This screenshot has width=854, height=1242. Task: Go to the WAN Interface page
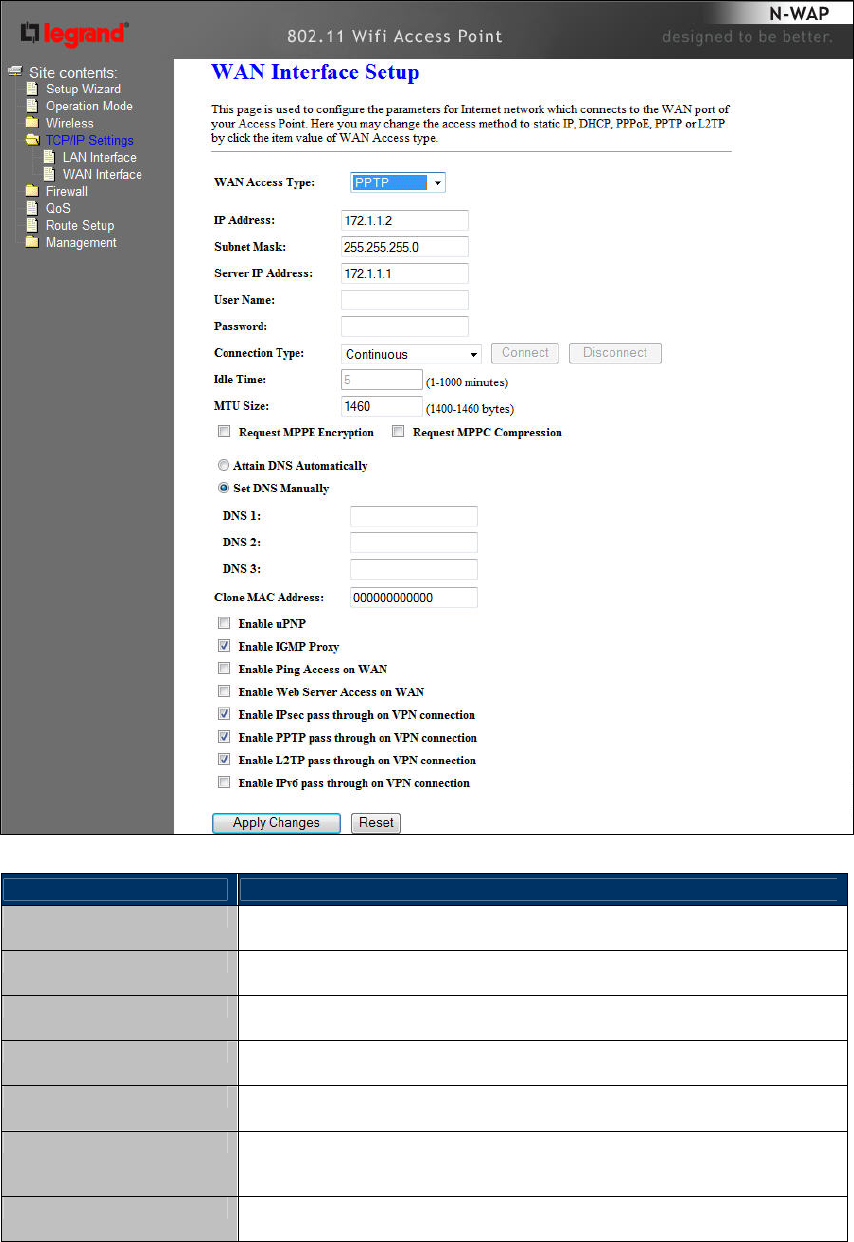pyautogui.click(x=102, y=174)
